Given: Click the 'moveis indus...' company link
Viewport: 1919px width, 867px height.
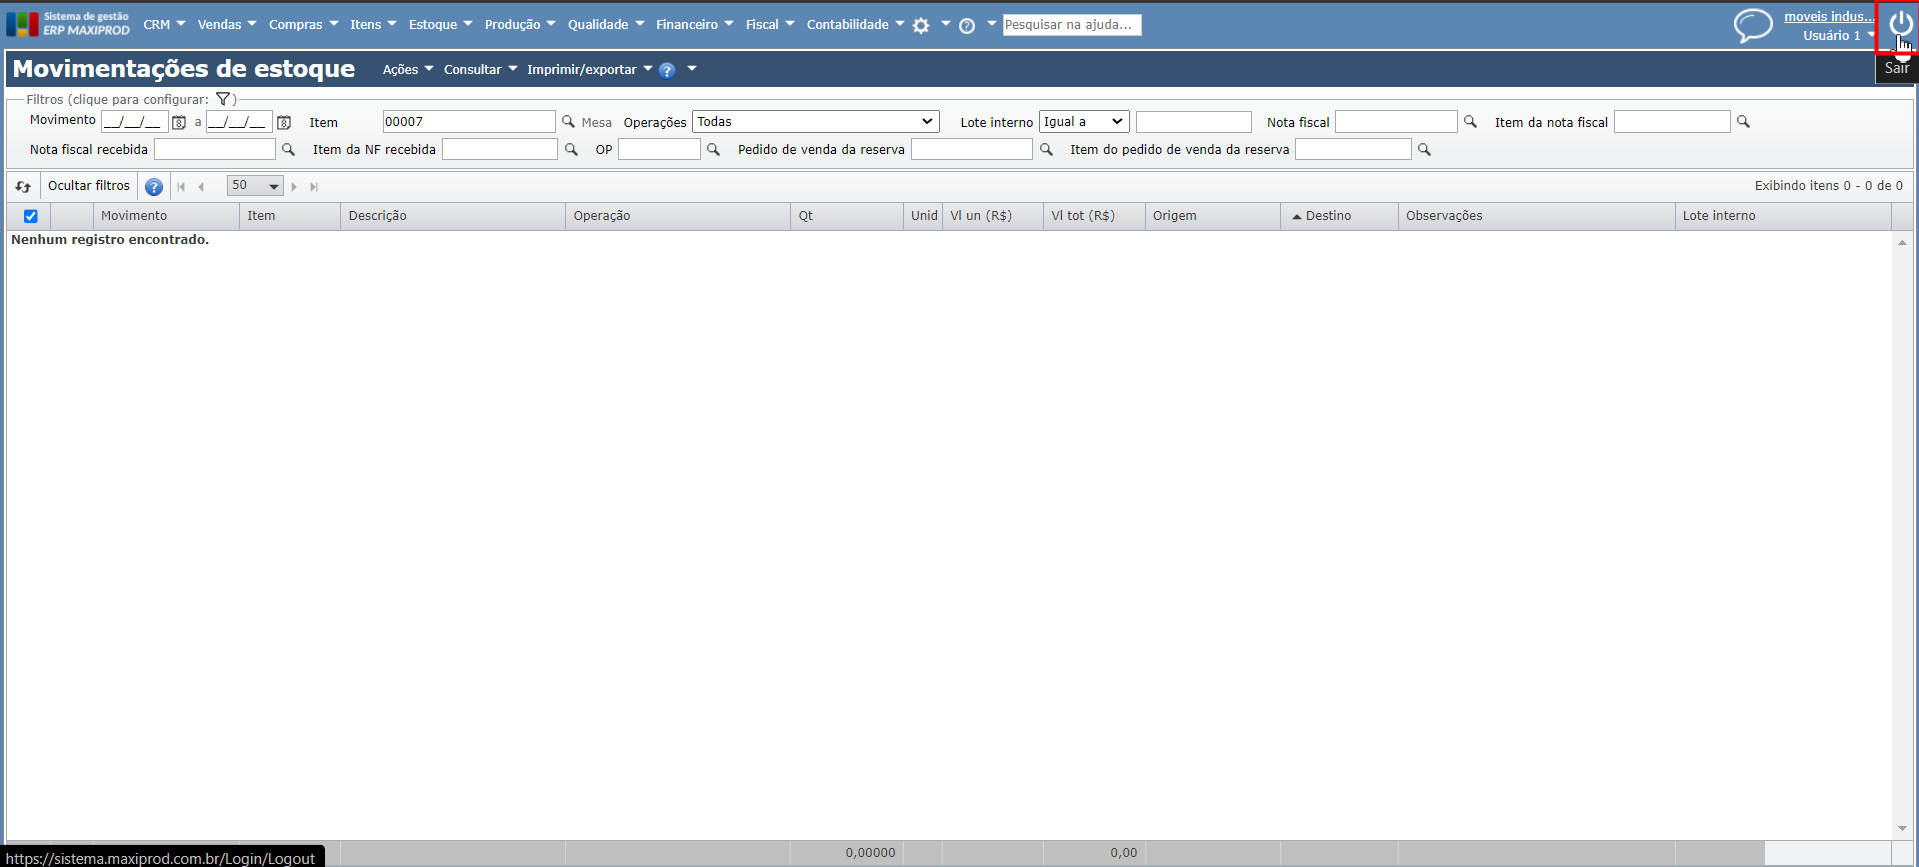Looking at the screenshot, I should click(1829, 16).
